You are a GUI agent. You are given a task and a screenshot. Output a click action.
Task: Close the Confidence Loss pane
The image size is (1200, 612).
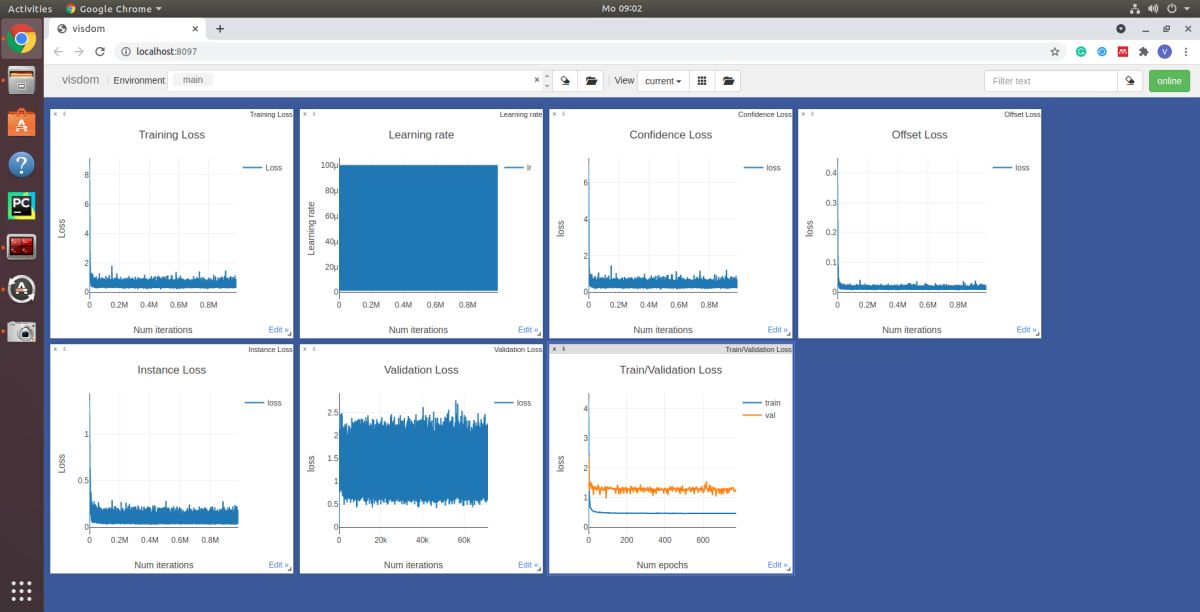(x=554, y=113)
